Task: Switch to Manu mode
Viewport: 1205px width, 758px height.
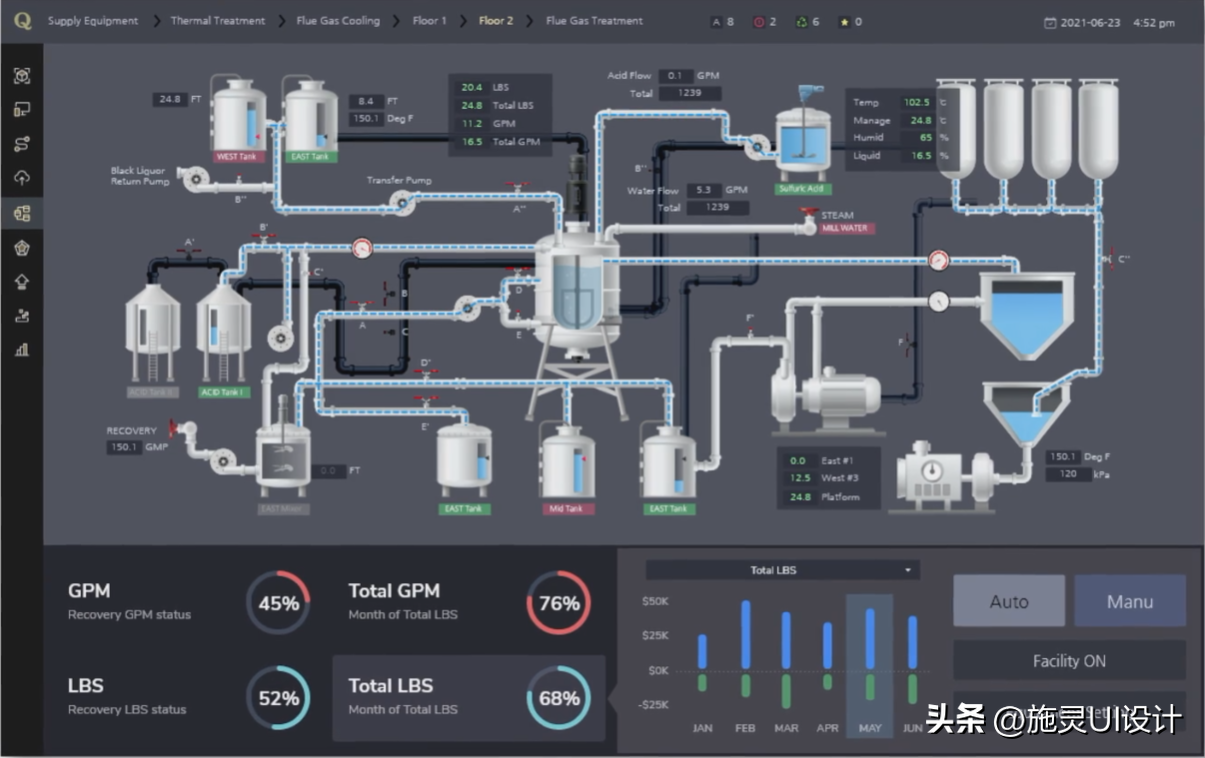Action: point(1130,601)
